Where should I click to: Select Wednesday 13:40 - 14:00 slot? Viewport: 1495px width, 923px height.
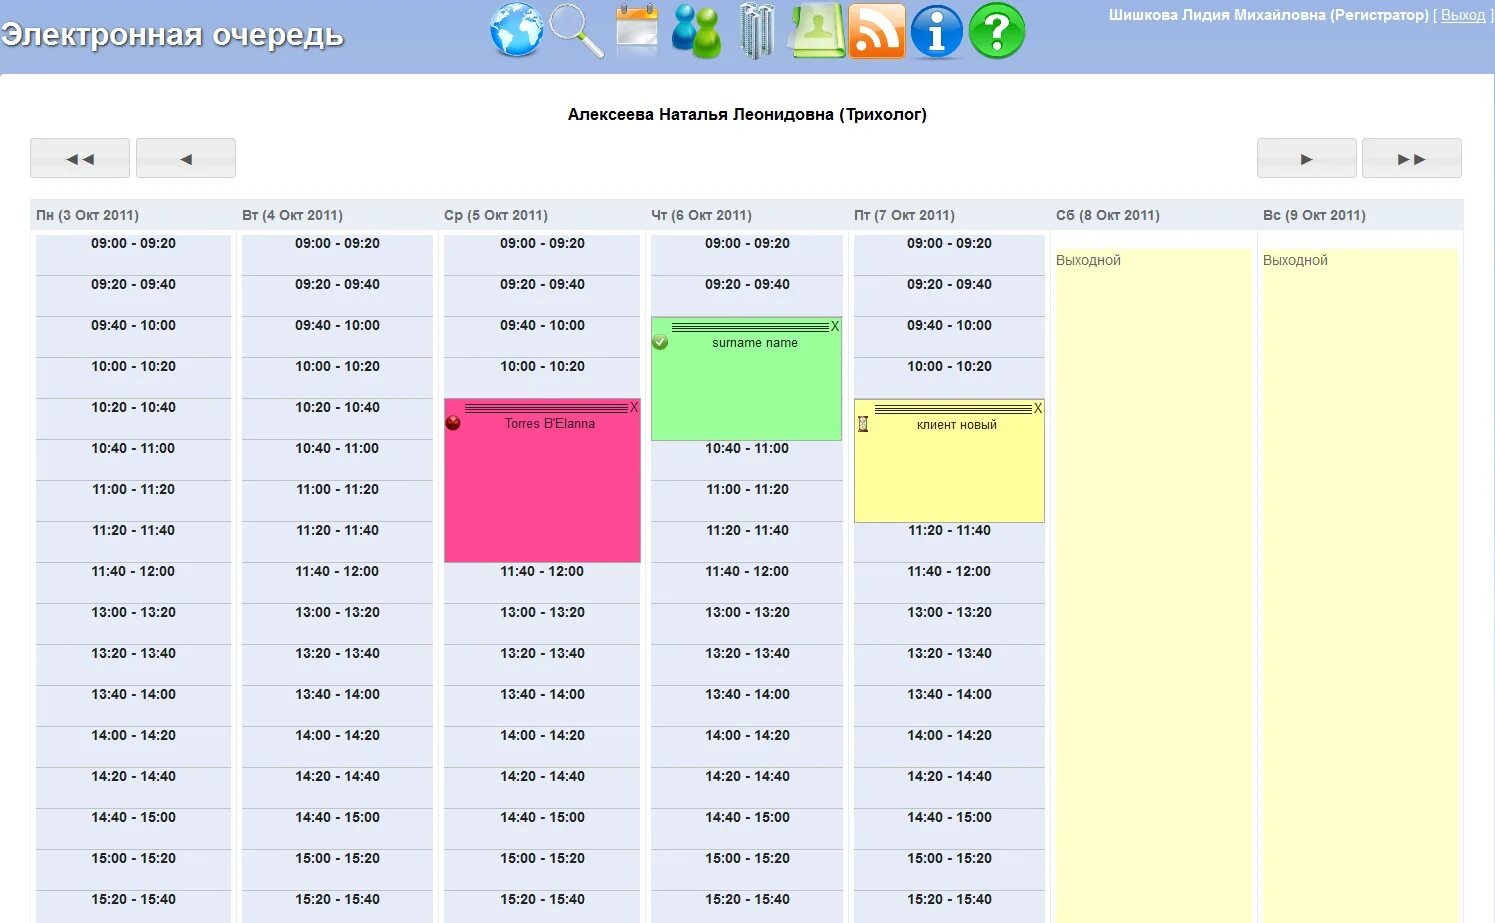coord(542,705)
